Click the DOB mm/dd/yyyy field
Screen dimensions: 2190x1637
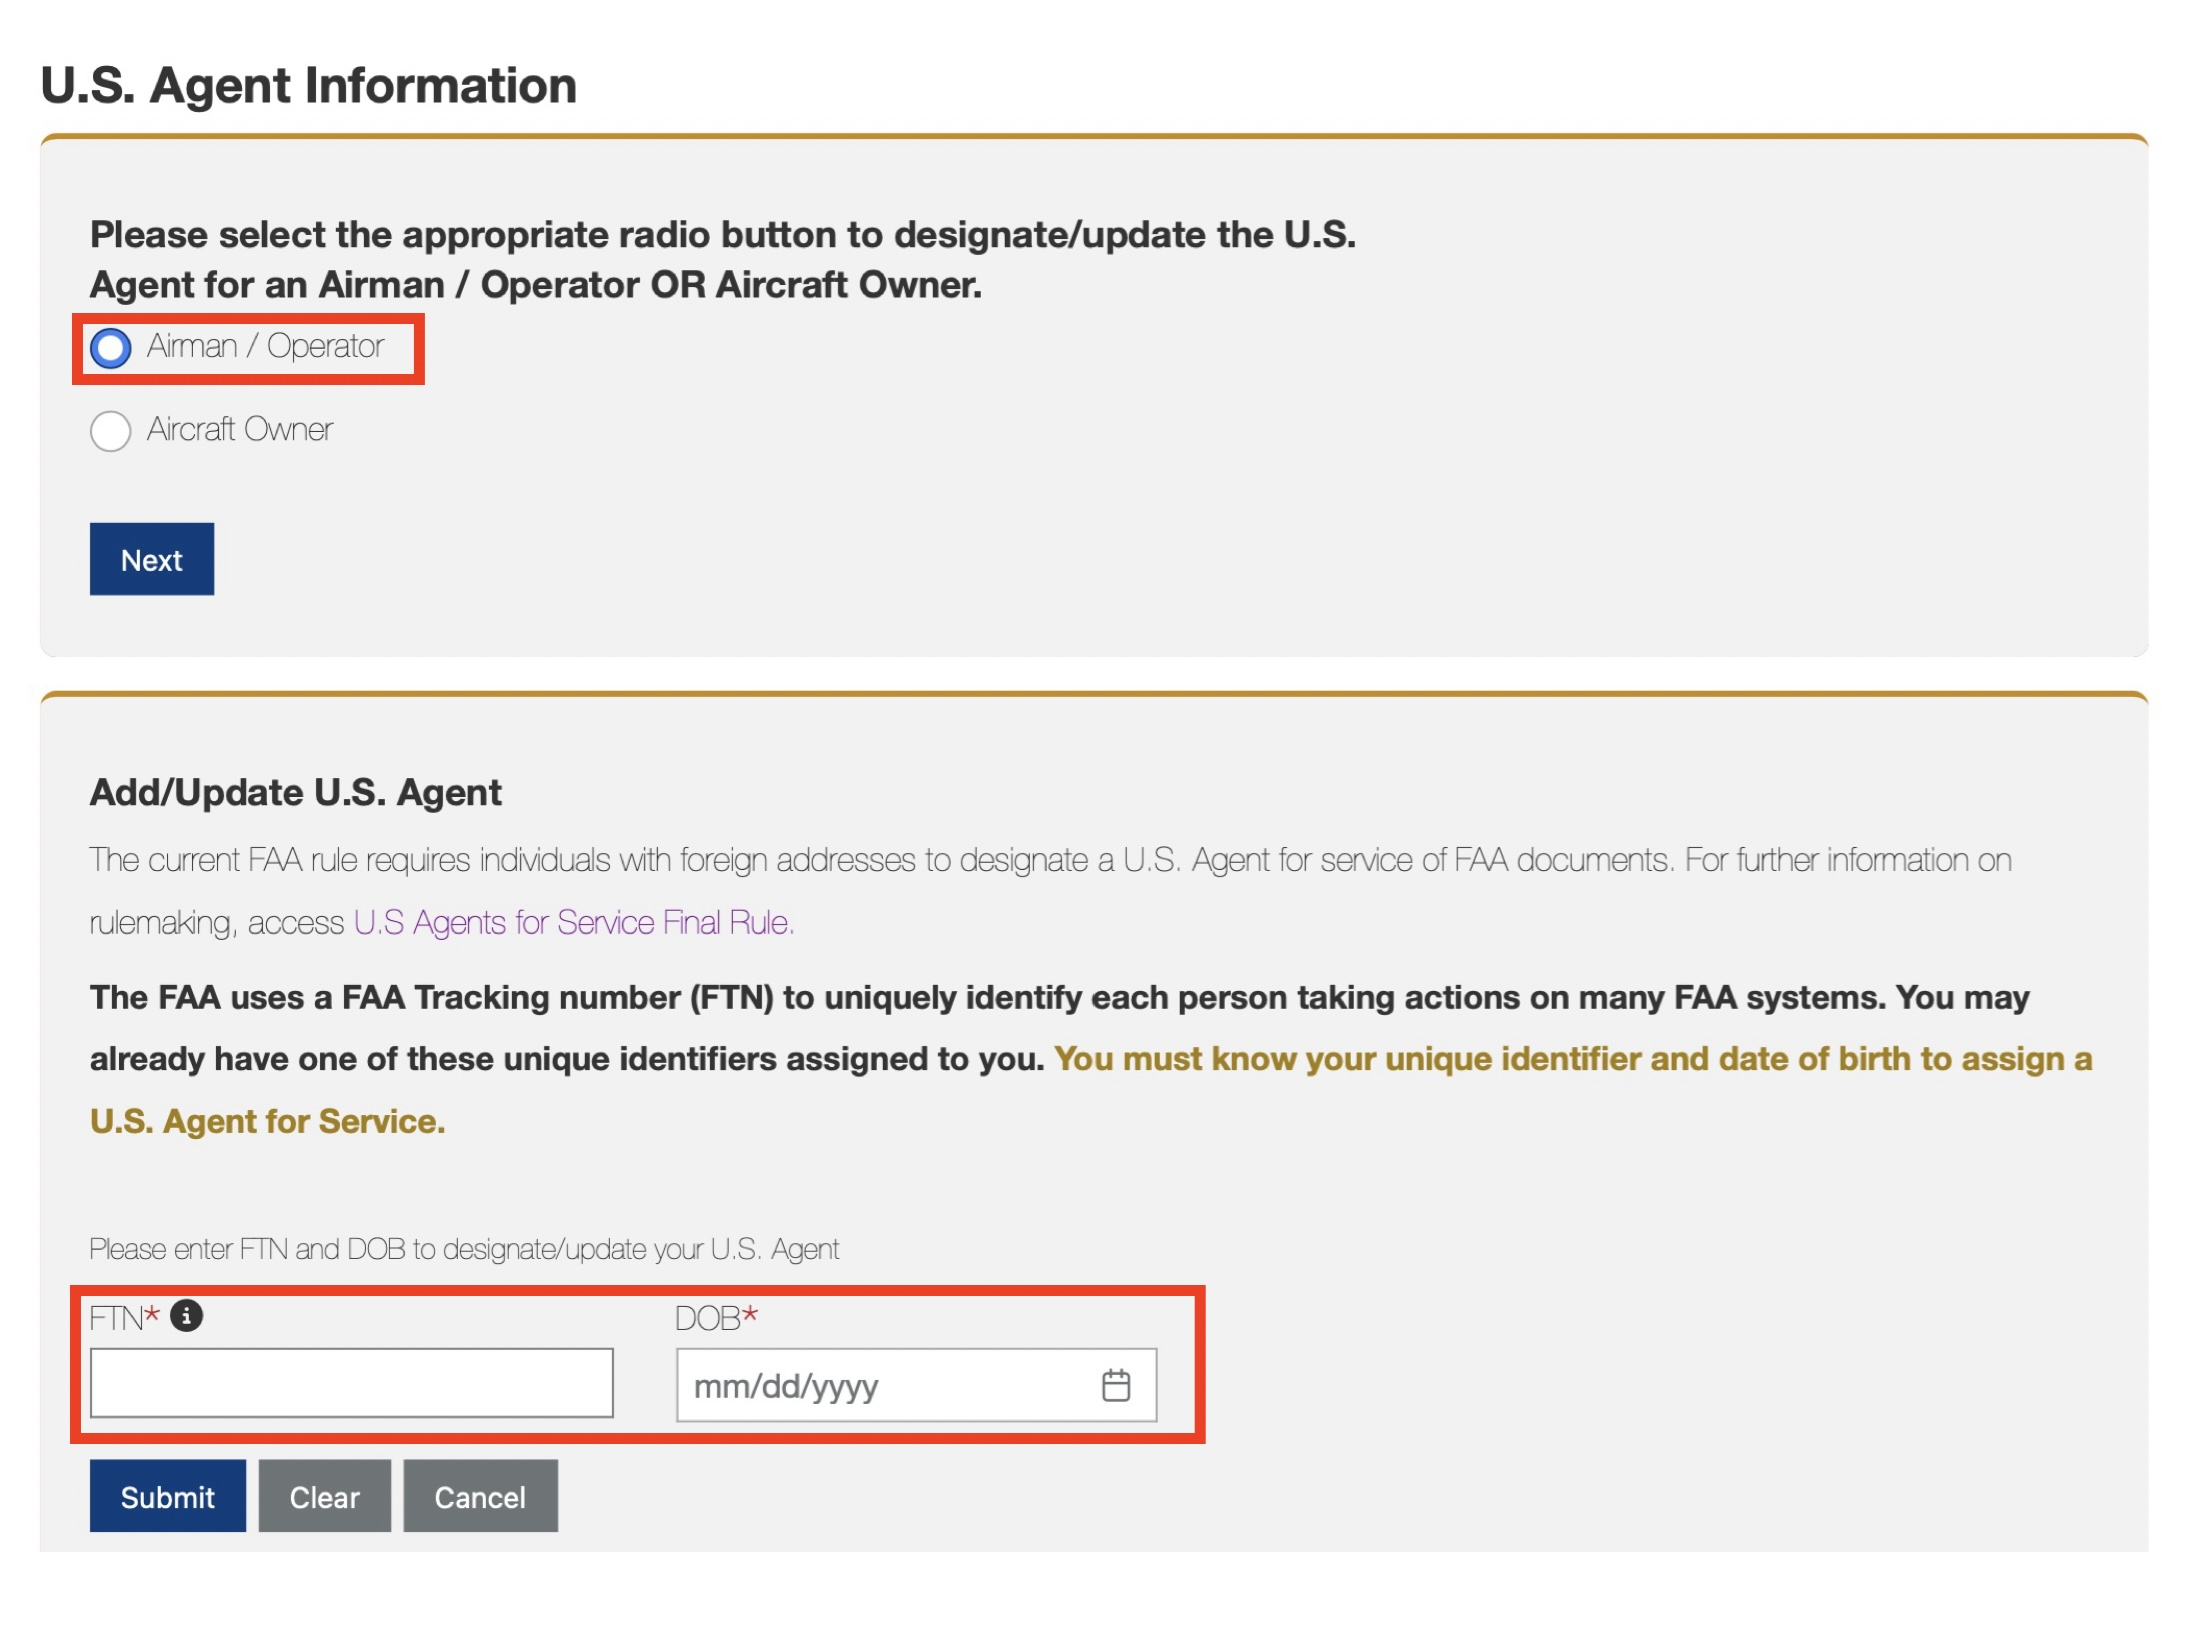tap(850, 1385)
